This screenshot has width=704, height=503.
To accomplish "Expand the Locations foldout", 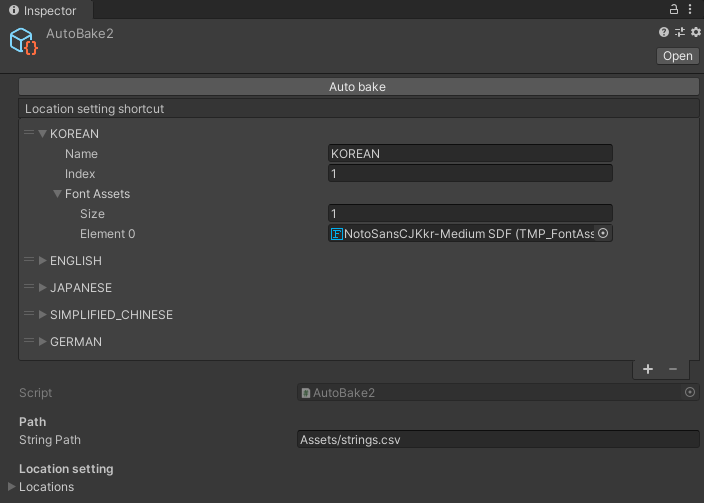I will click(12, 486).
